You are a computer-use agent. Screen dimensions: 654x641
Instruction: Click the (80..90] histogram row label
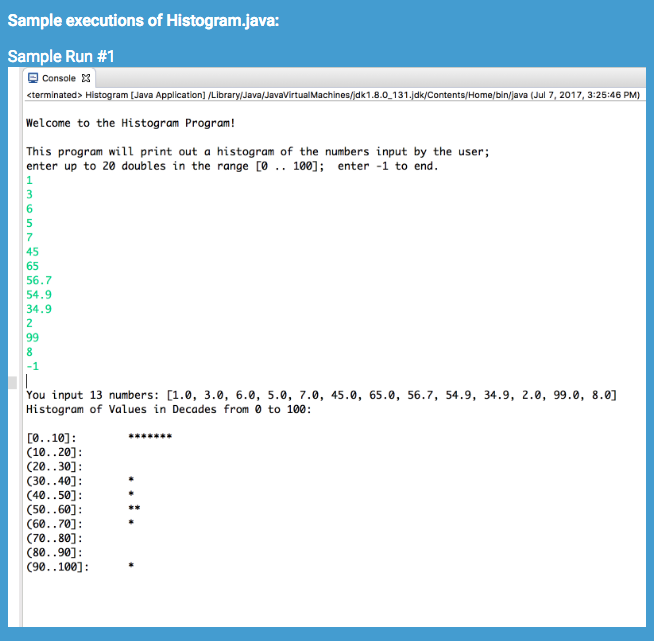pos(55,553)
